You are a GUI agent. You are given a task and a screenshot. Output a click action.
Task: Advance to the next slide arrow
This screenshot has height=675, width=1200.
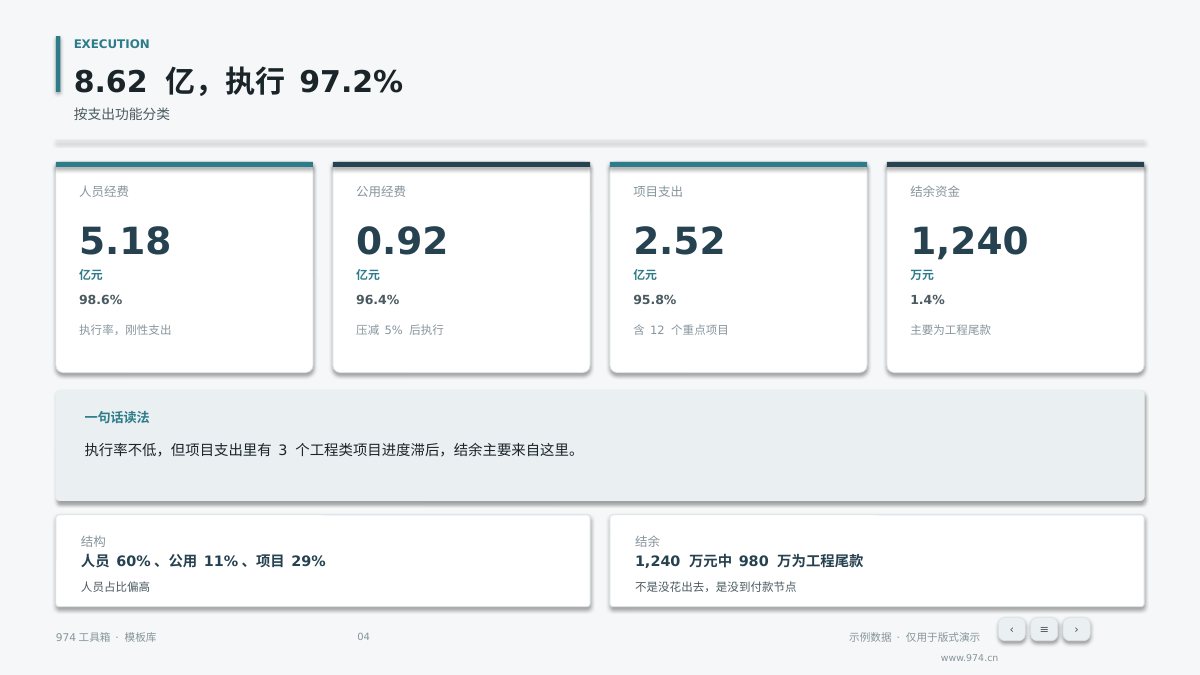(x=1076, y=629)
